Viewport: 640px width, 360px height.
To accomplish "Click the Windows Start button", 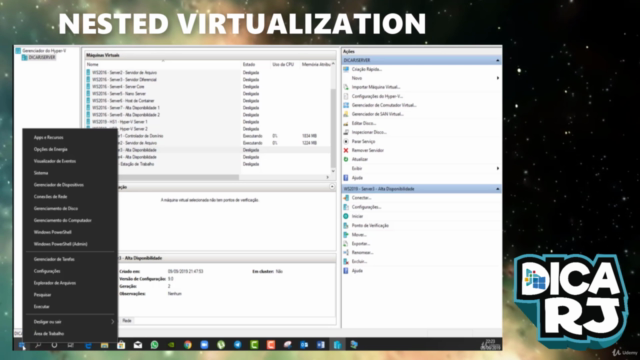I will click(22, 345).
